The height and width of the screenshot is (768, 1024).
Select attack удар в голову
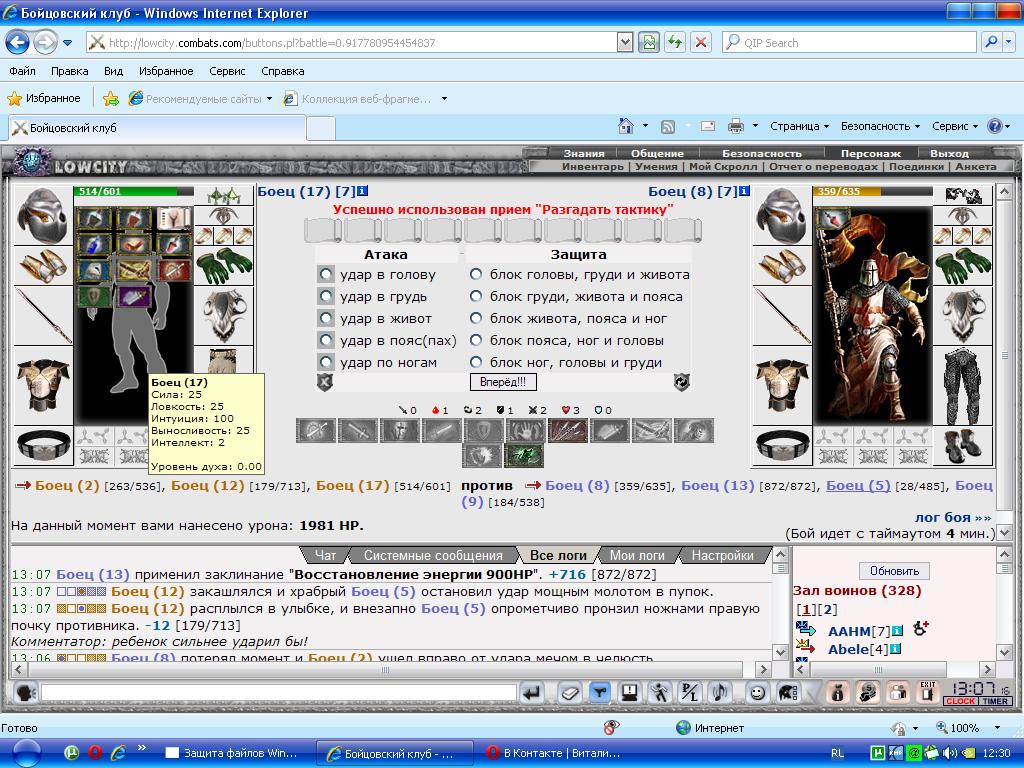(x=326, y=274)
